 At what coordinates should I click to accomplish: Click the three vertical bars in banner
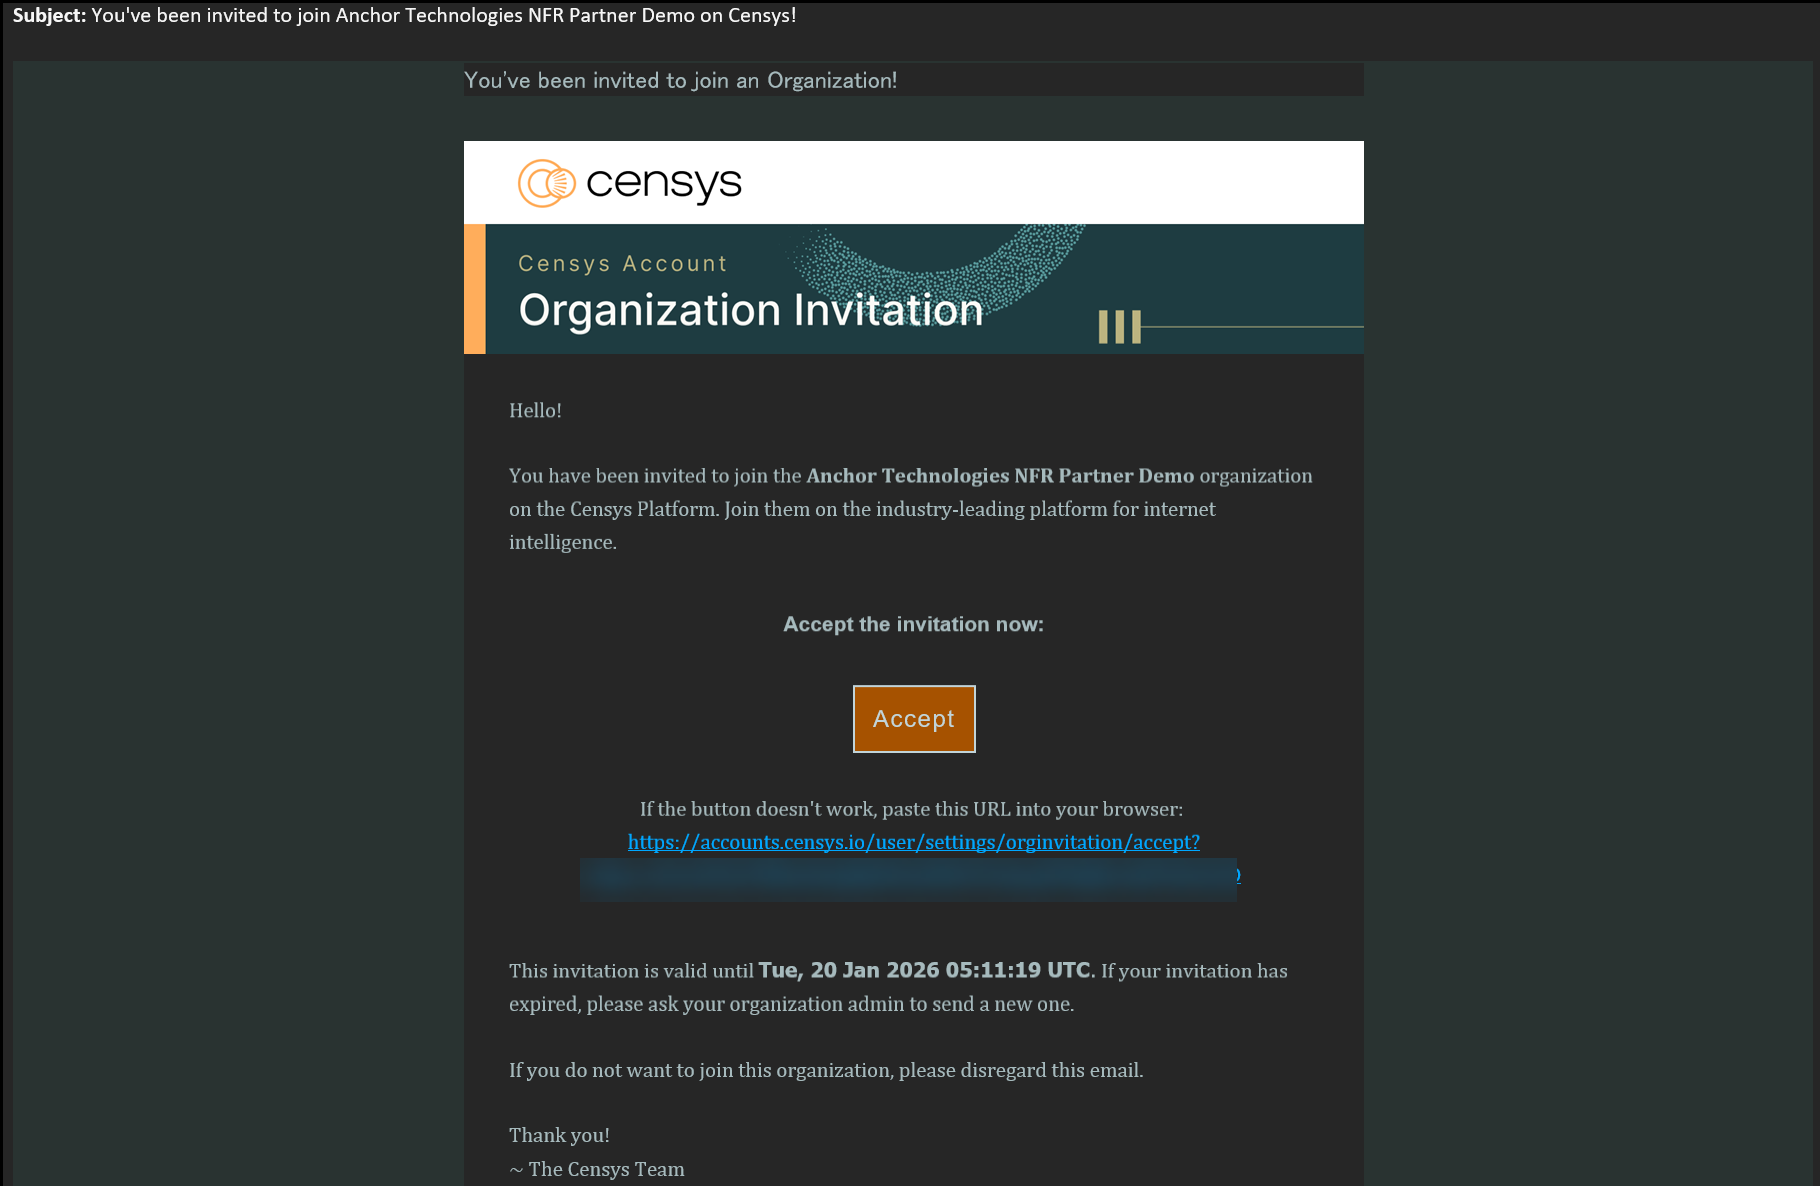click(x=1119, y=326)
